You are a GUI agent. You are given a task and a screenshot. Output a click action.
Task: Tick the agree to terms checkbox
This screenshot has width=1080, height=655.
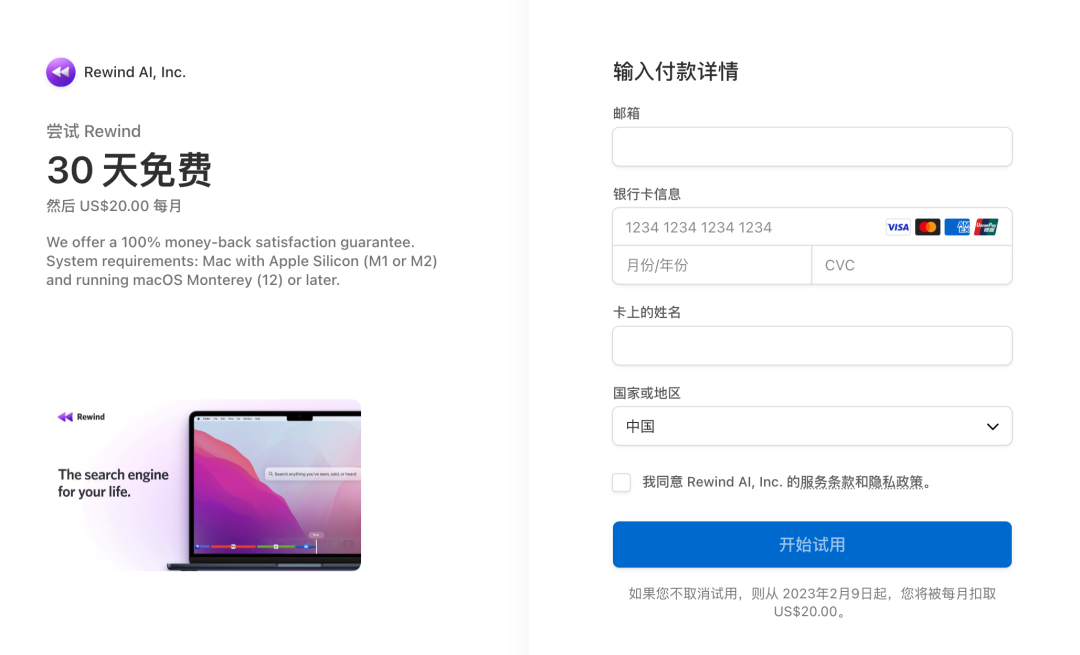point(621,482)
